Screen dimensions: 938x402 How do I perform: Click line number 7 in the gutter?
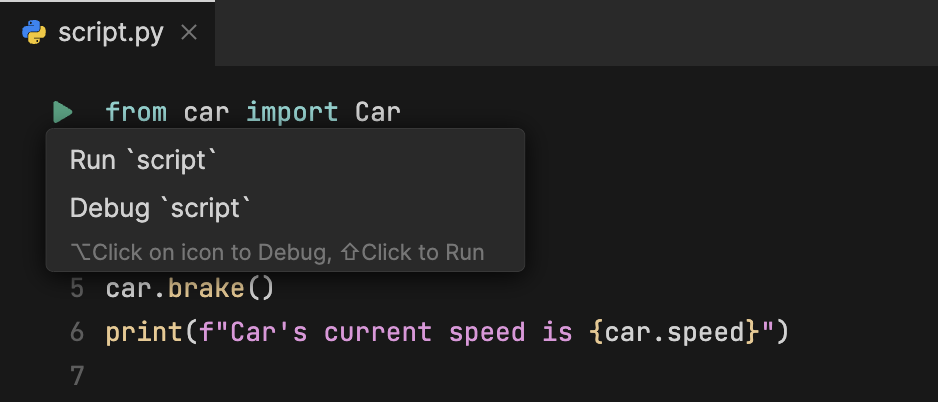click(x=78, y=375)
